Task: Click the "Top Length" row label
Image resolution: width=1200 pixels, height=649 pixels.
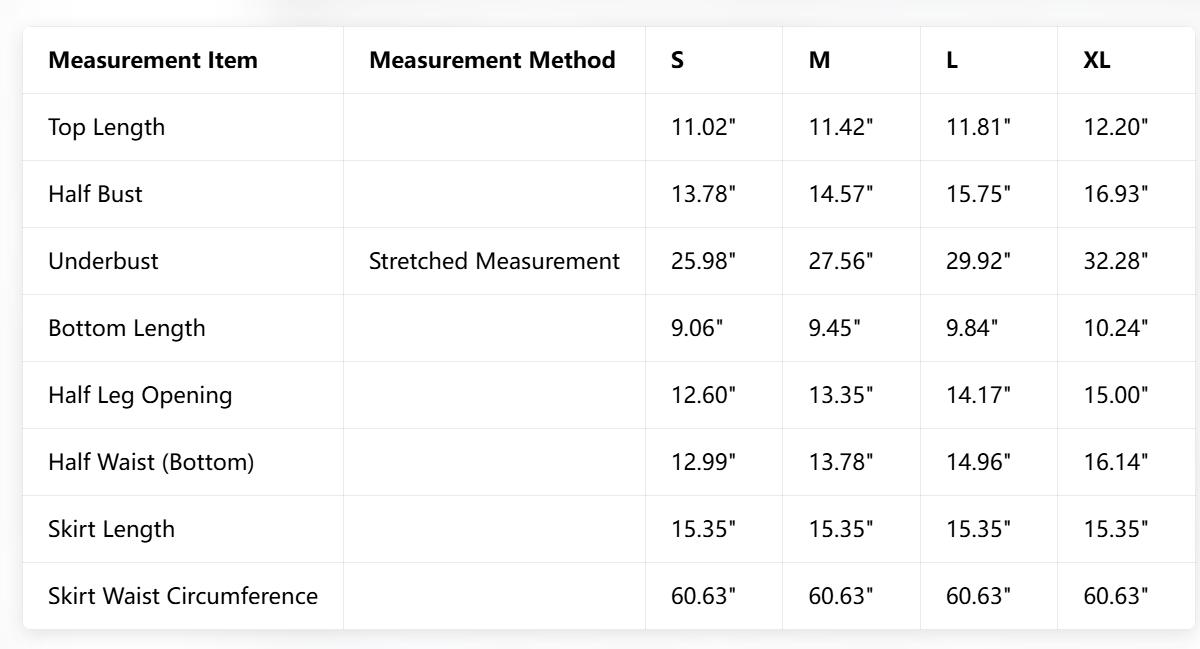Action: click(x=107, y=127)
